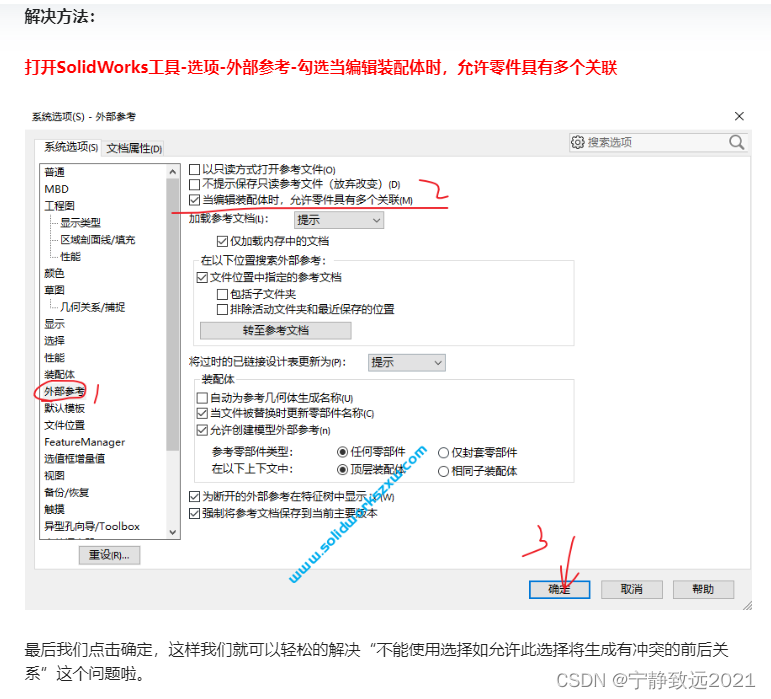
Task: Click 转至参考文档 button
Action: [x=275, y=330]
